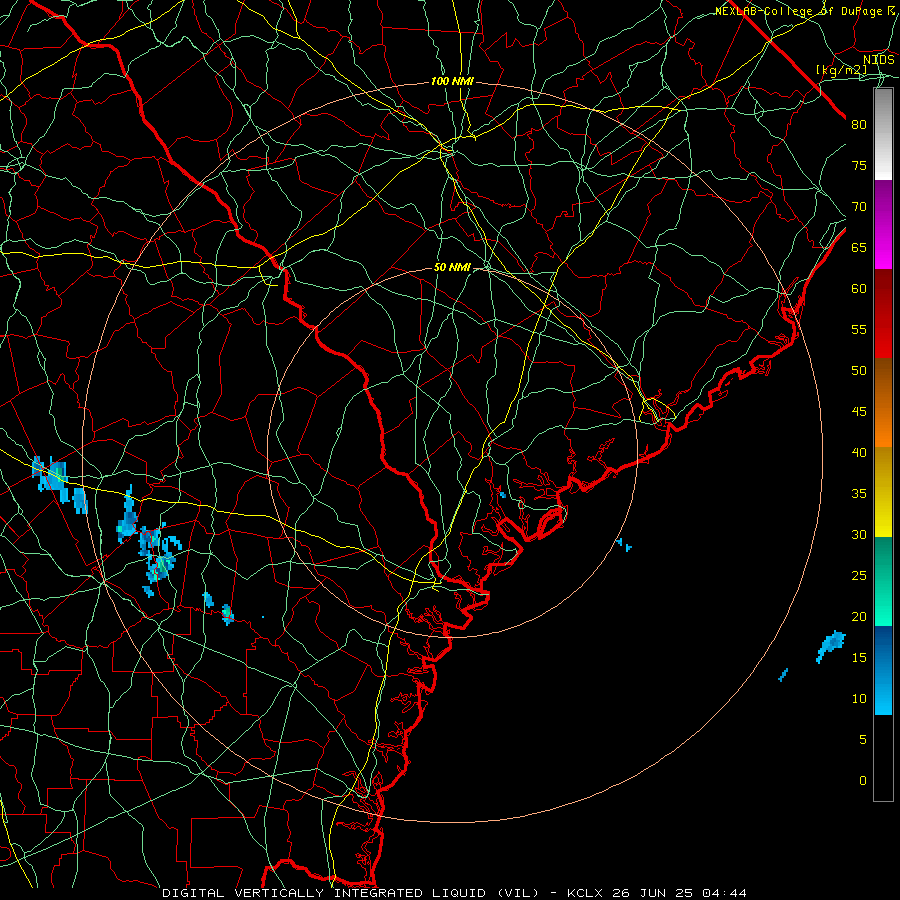Click the purple-magenta segment of the color bar
Screen dimensions: 900x900
click(883, 225)
